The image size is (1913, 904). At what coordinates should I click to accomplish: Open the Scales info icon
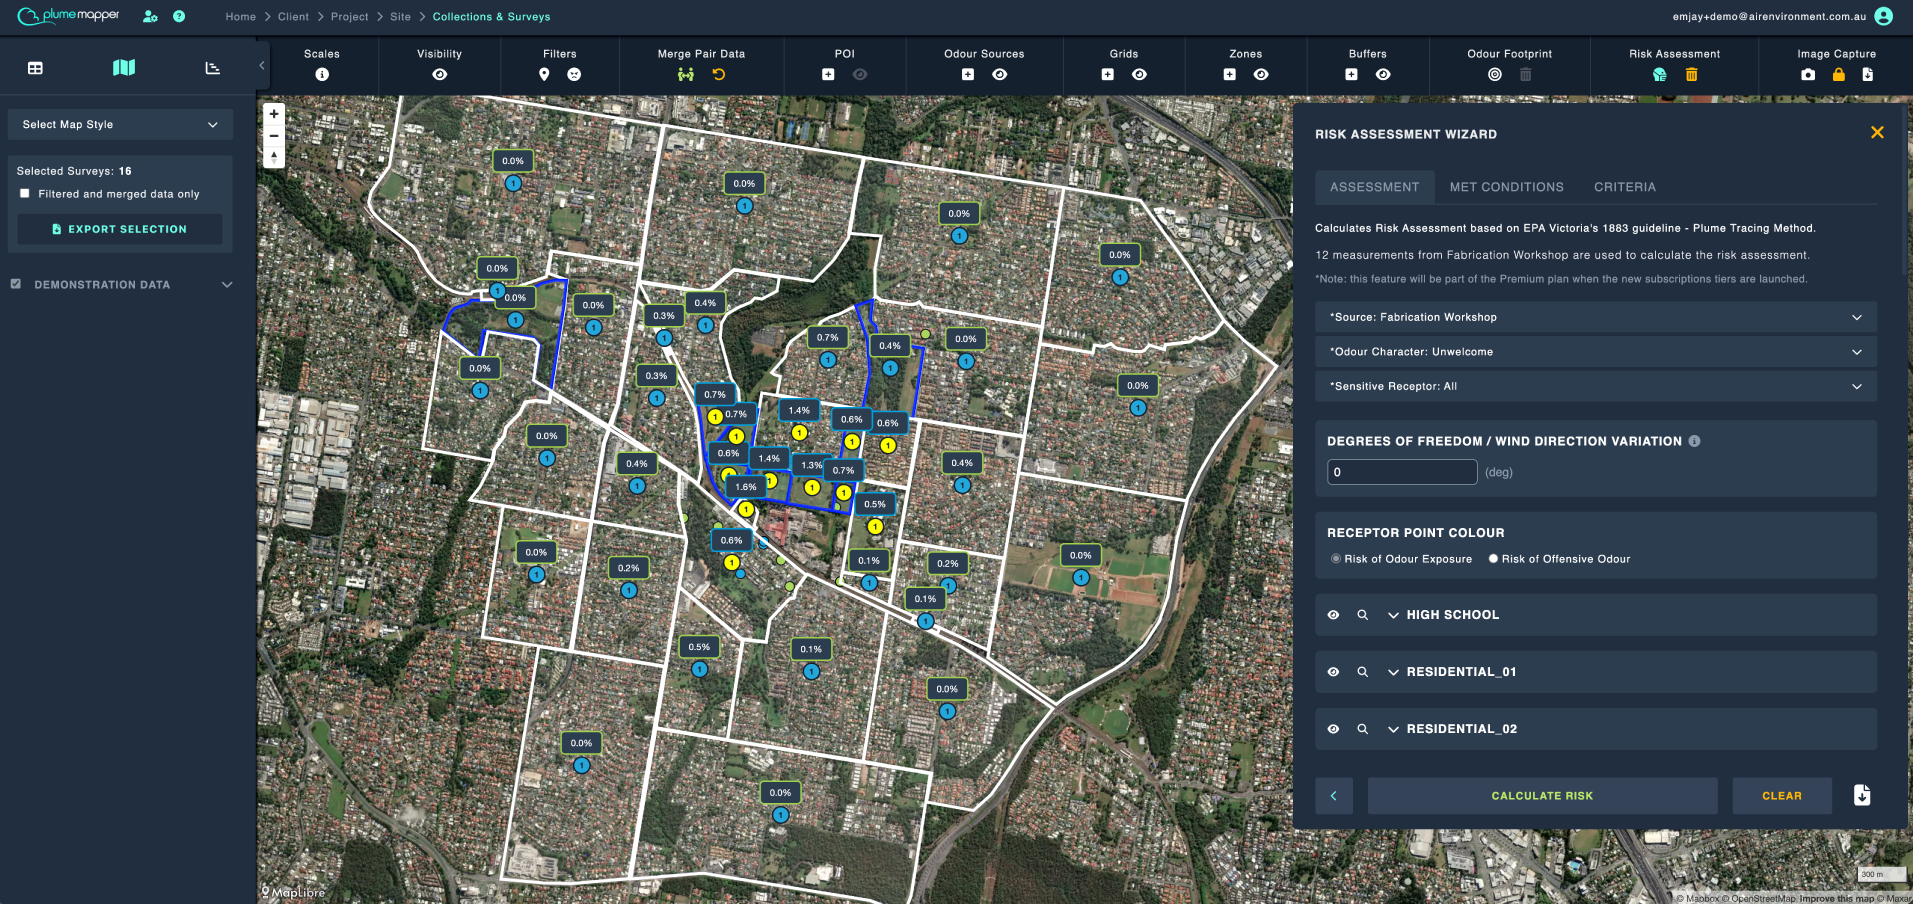322,75
